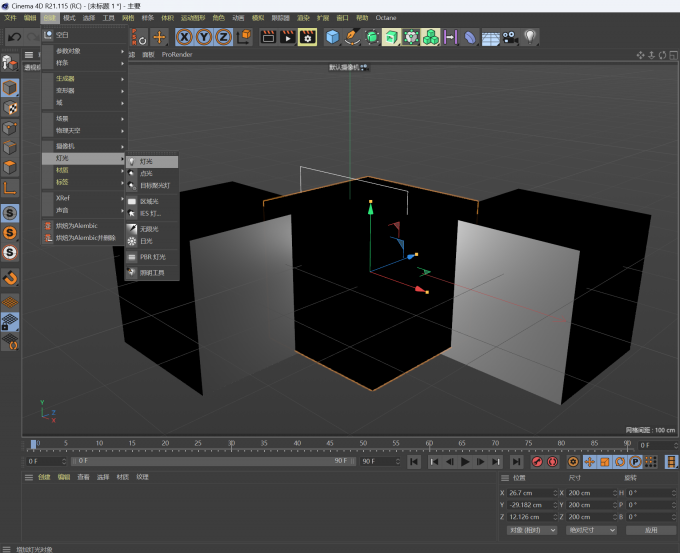
Task: Click the position X field 26.7 cm
Action: tap(532, 493)
